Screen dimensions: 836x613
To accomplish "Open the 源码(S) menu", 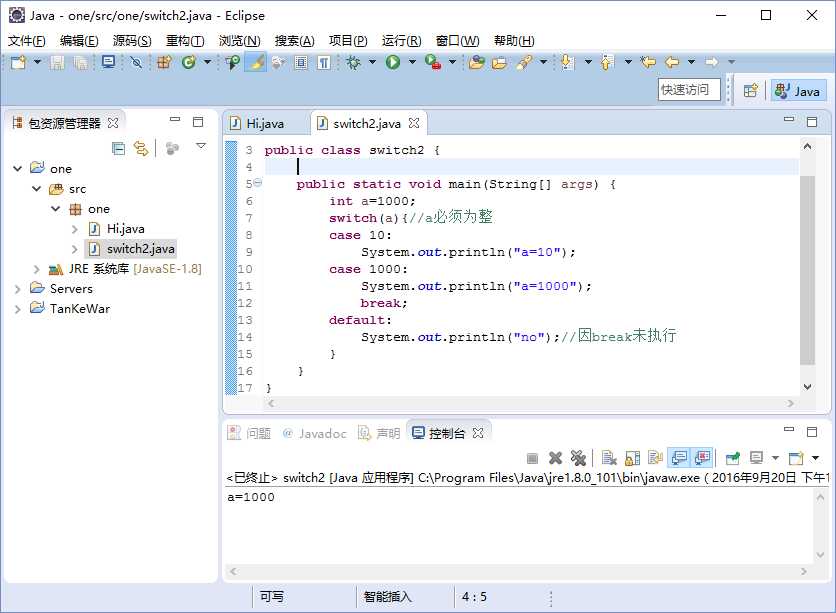I will 132,41.
